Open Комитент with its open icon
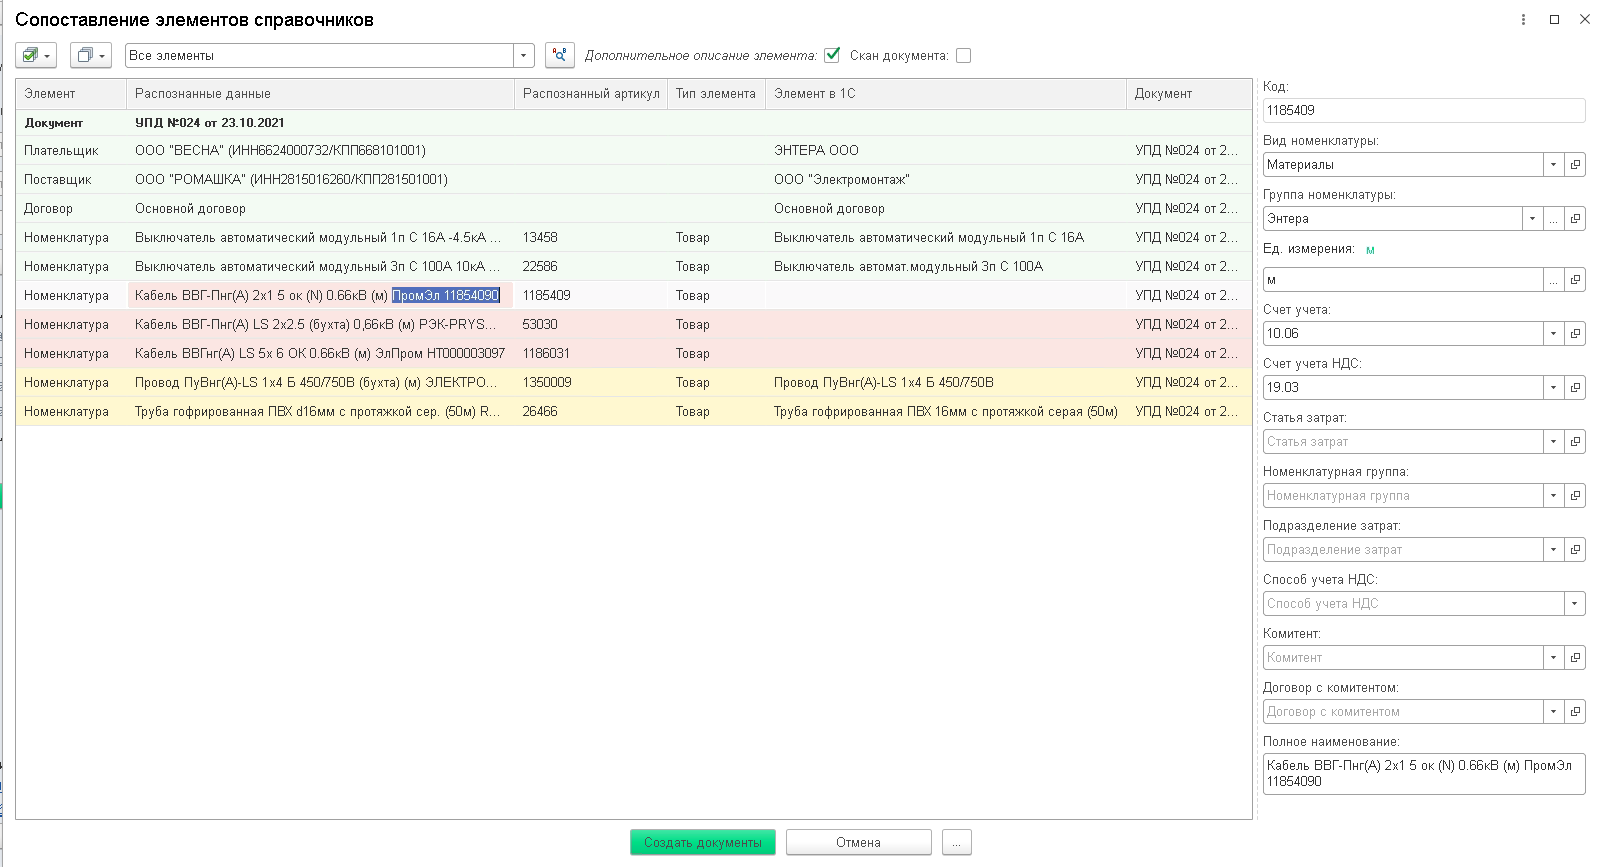This screenshot has height=867, width=1605. 1575,657
